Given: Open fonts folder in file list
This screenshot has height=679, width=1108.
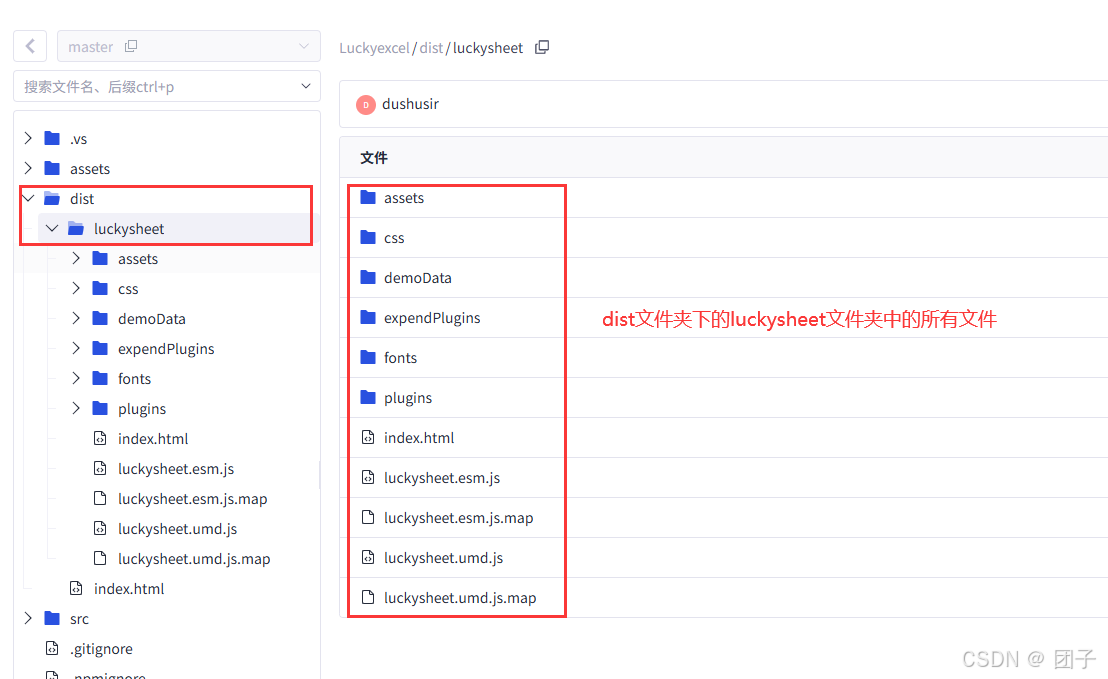Looking at the screenshot, I should pyautogui.click(x=400, y=358).
